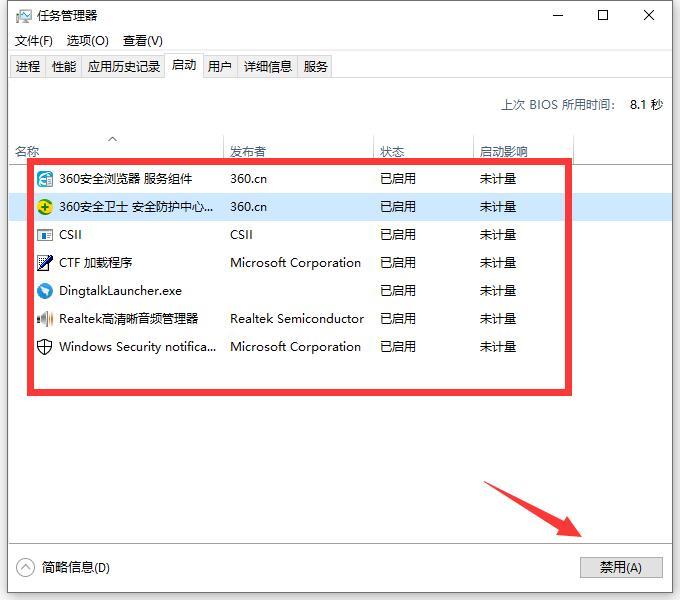Image resolution: width=680 pixels, height=600 pixels.
Task: Switch to the 服务 tab
Action: [315, 66]
